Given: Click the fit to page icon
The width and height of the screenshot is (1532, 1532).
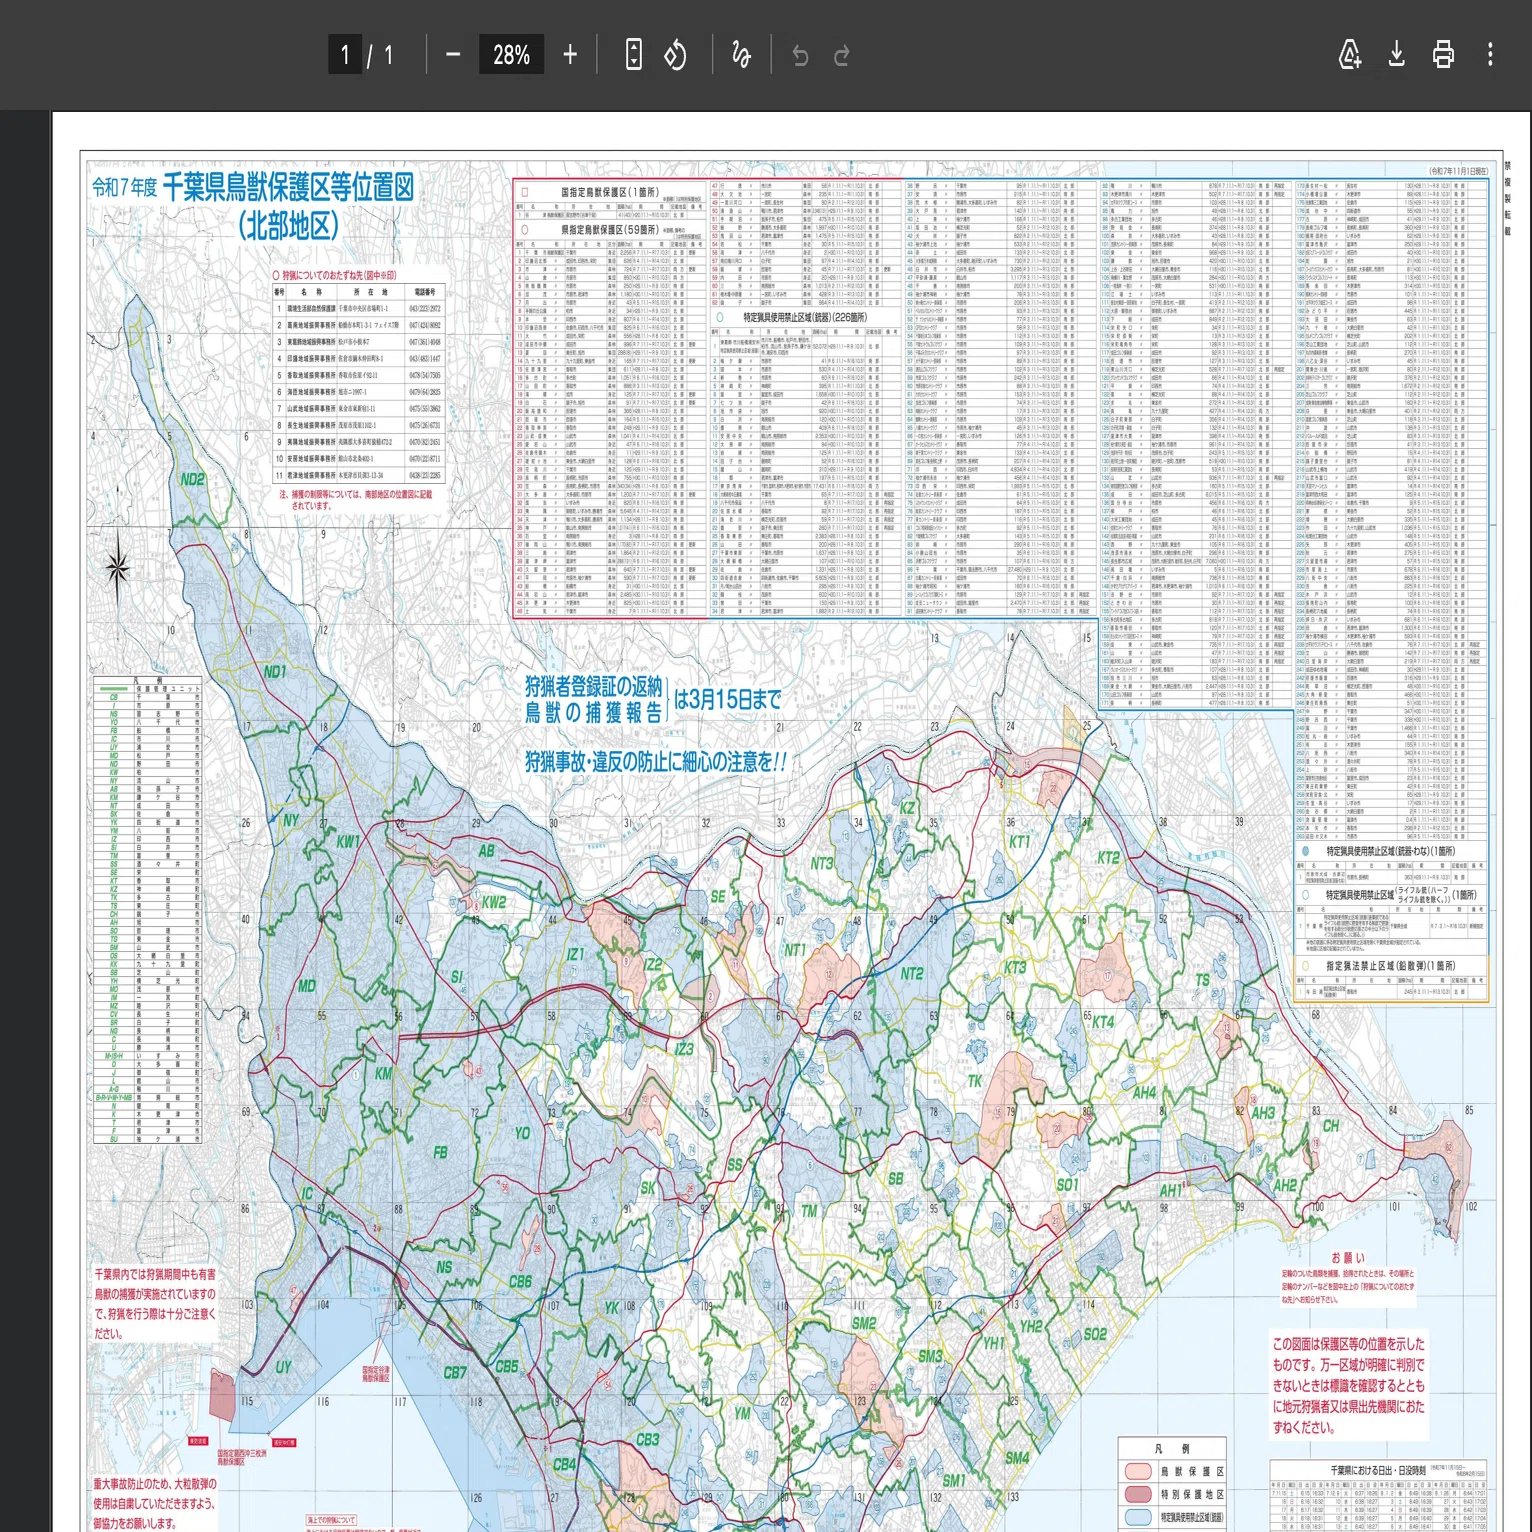Looking at the screenshot, I should click(633, 55).
